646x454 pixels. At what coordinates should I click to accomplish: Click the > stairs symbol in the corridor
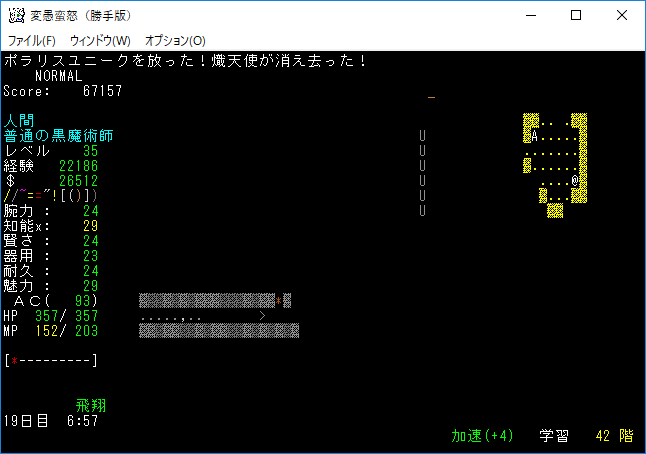pyautogui.click(x=262, y=315)
